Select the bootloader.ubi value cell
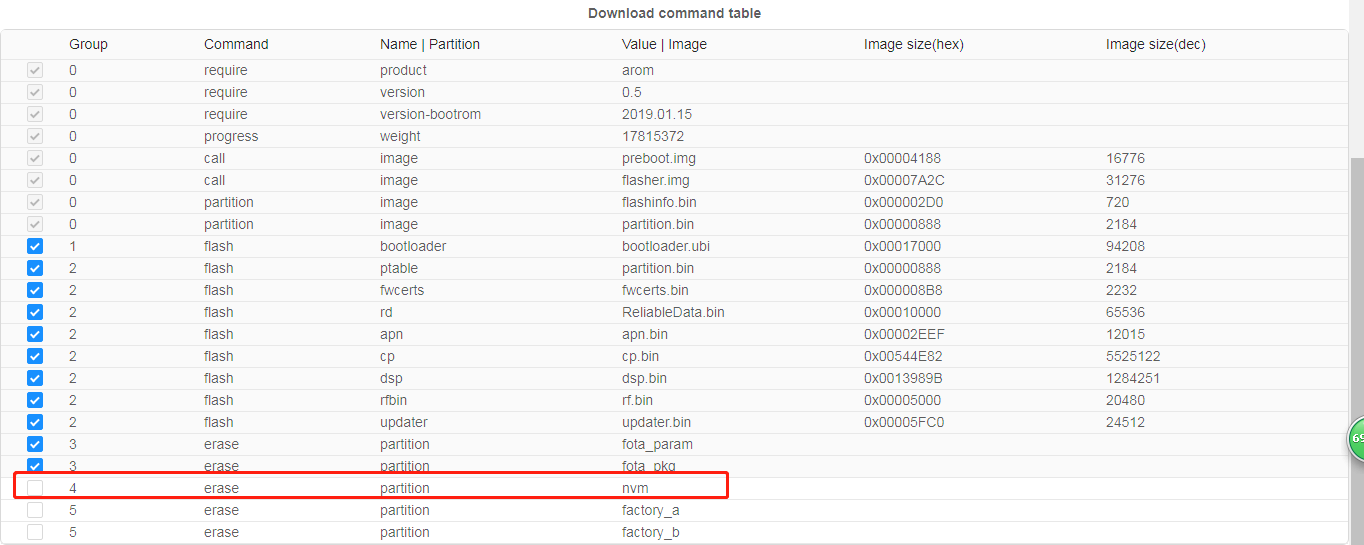The height and width of the screenshot is (545, 1364). [x=665, y=246]
